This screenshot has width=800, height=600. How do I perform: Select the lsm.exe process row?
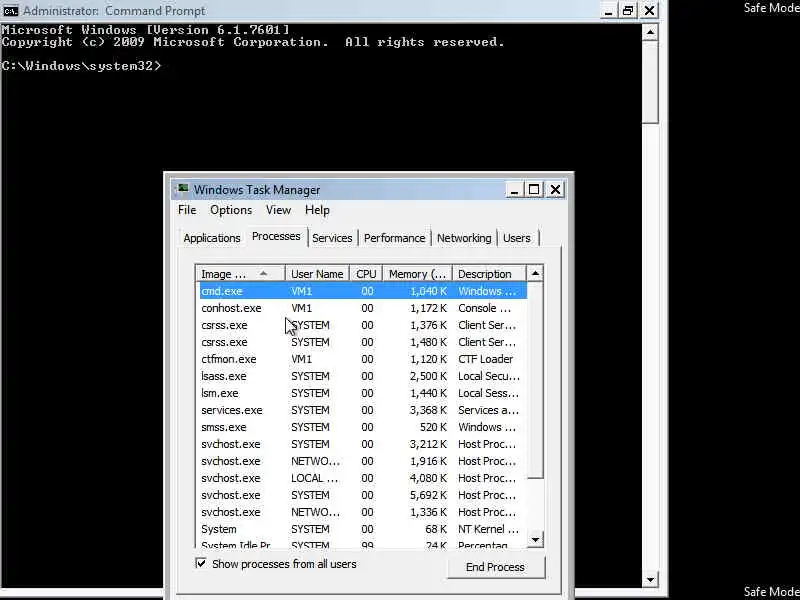[x=362, y=393]
